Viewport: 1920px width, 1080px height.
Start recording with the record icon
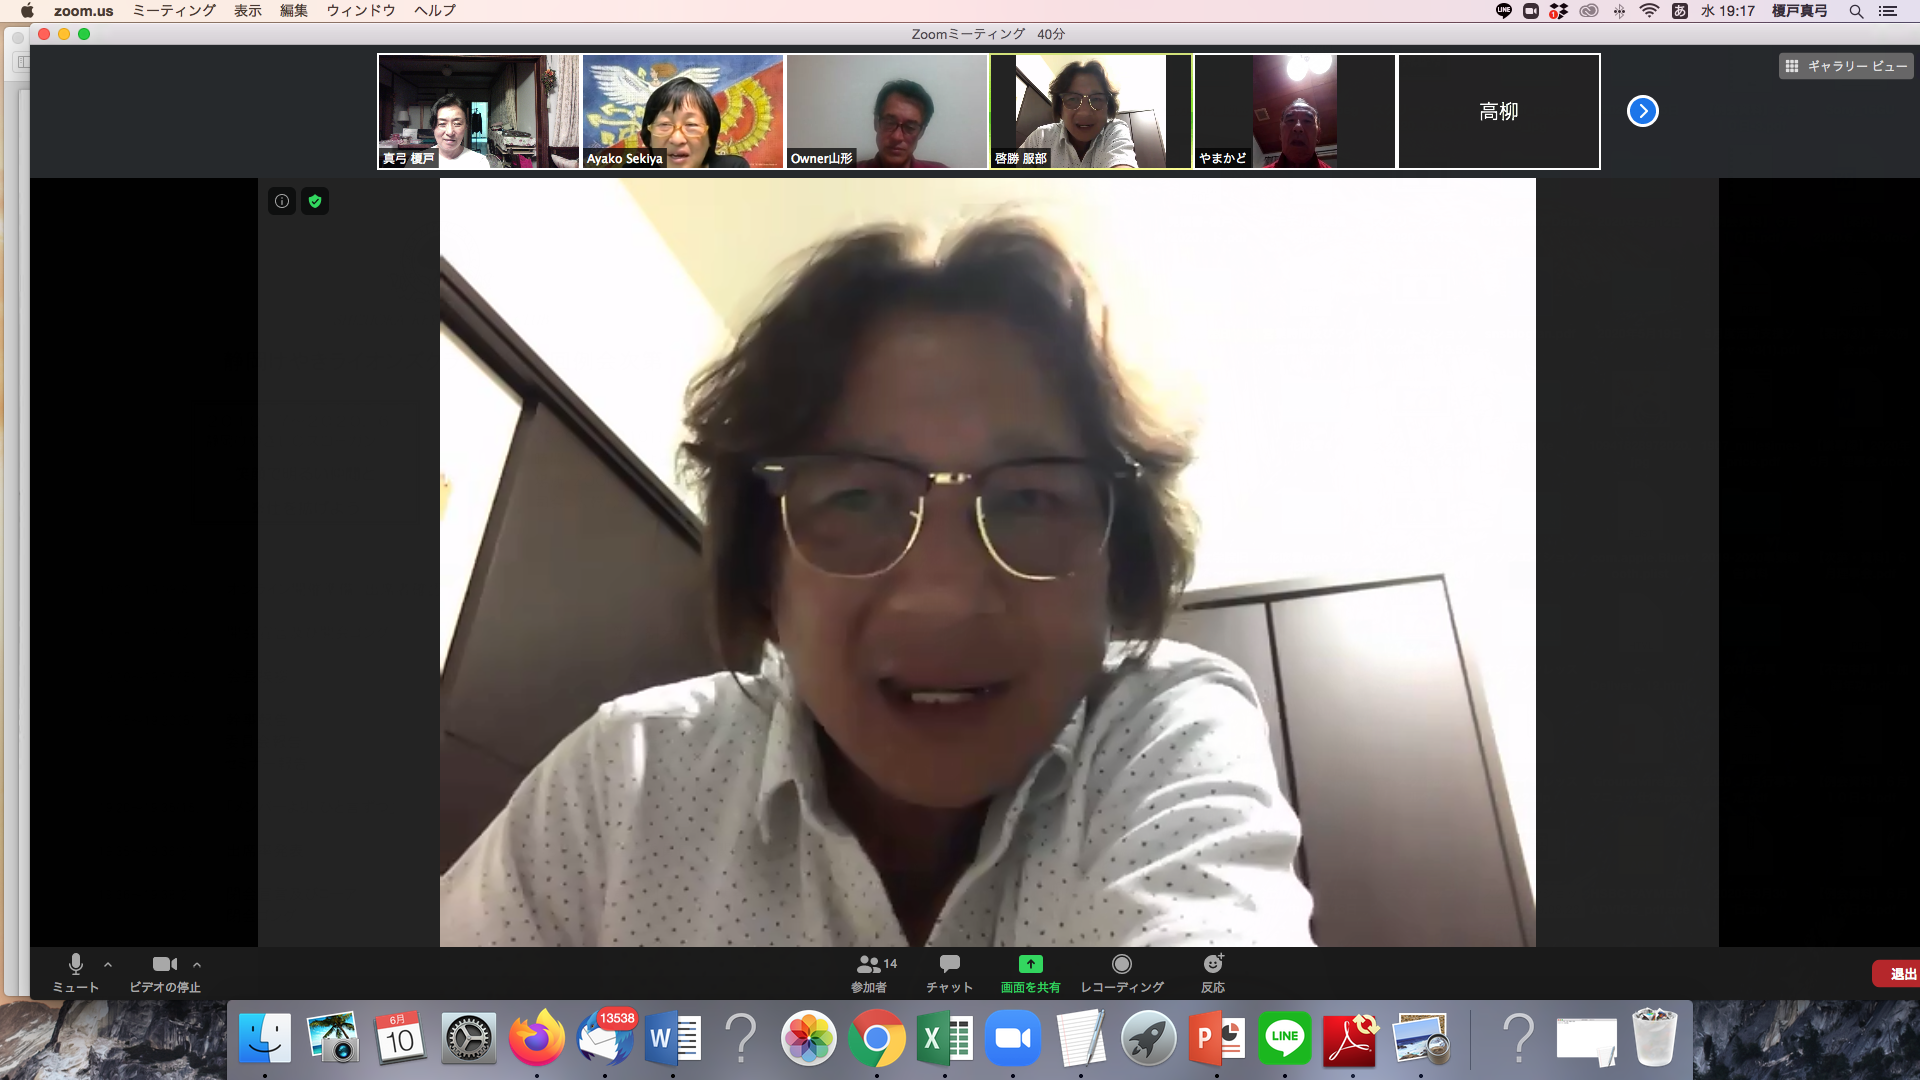[1121, 964]
